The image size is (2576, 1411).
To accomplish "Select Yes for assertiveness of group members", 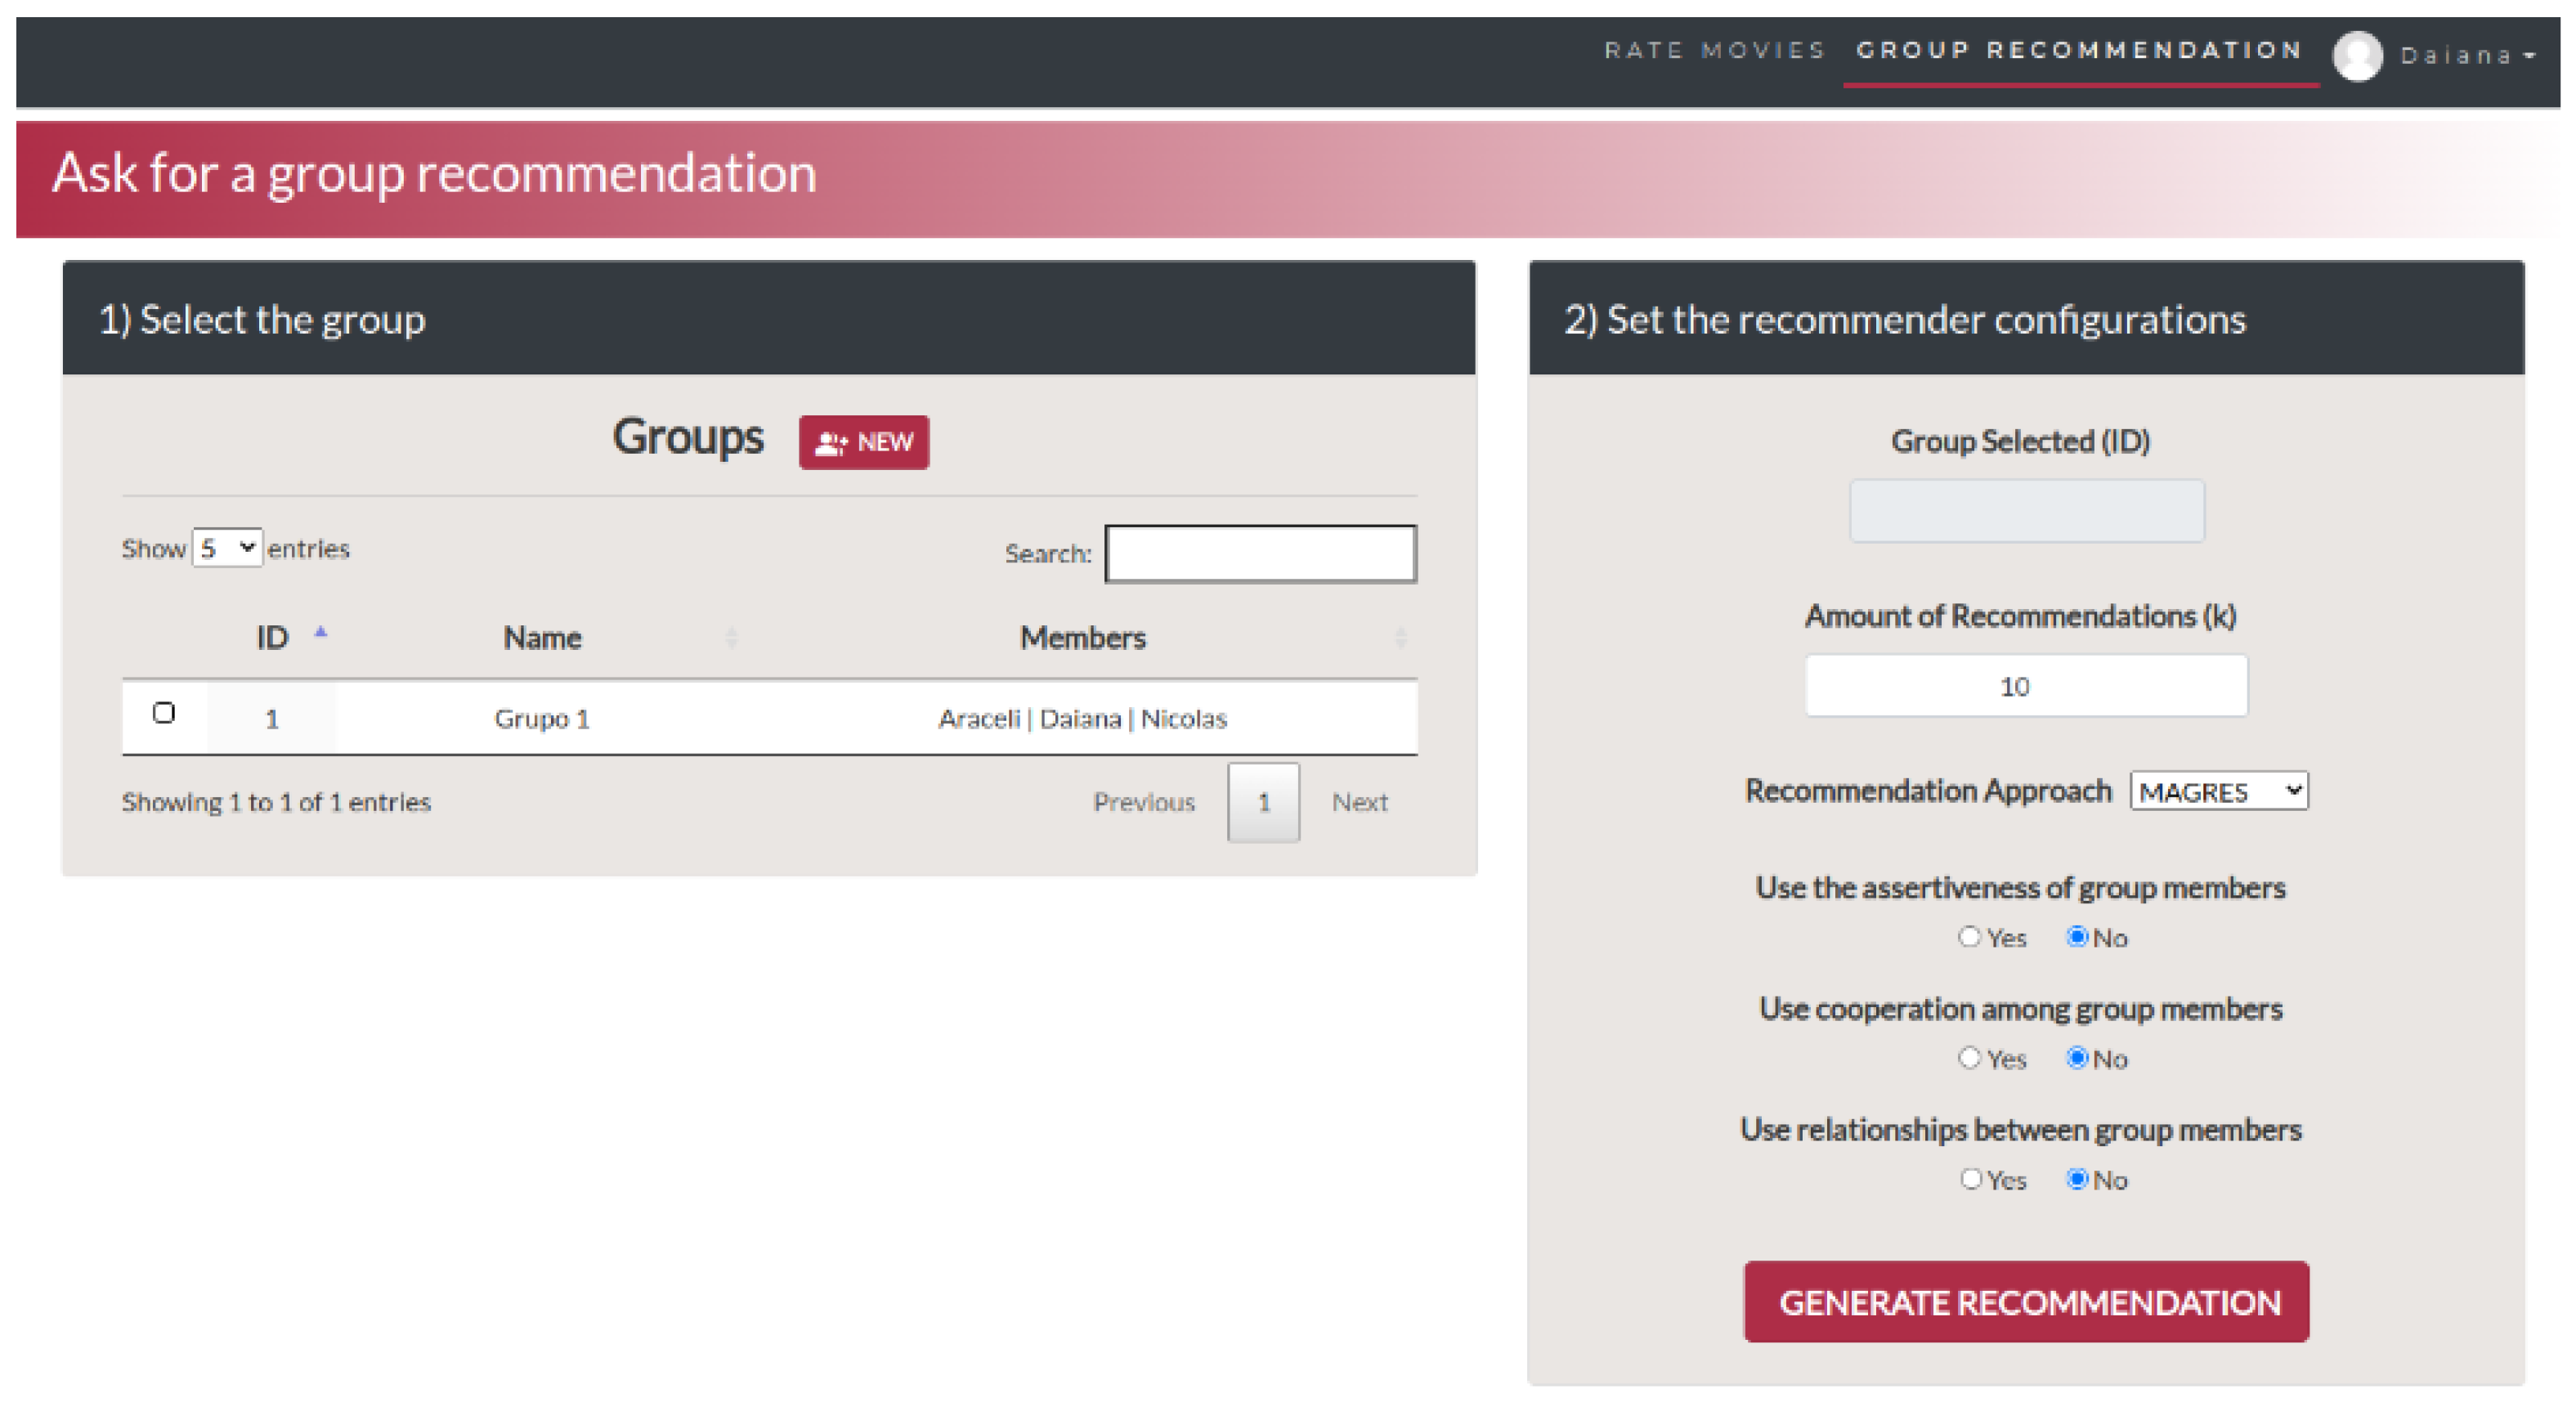I will coord(1969,937).
